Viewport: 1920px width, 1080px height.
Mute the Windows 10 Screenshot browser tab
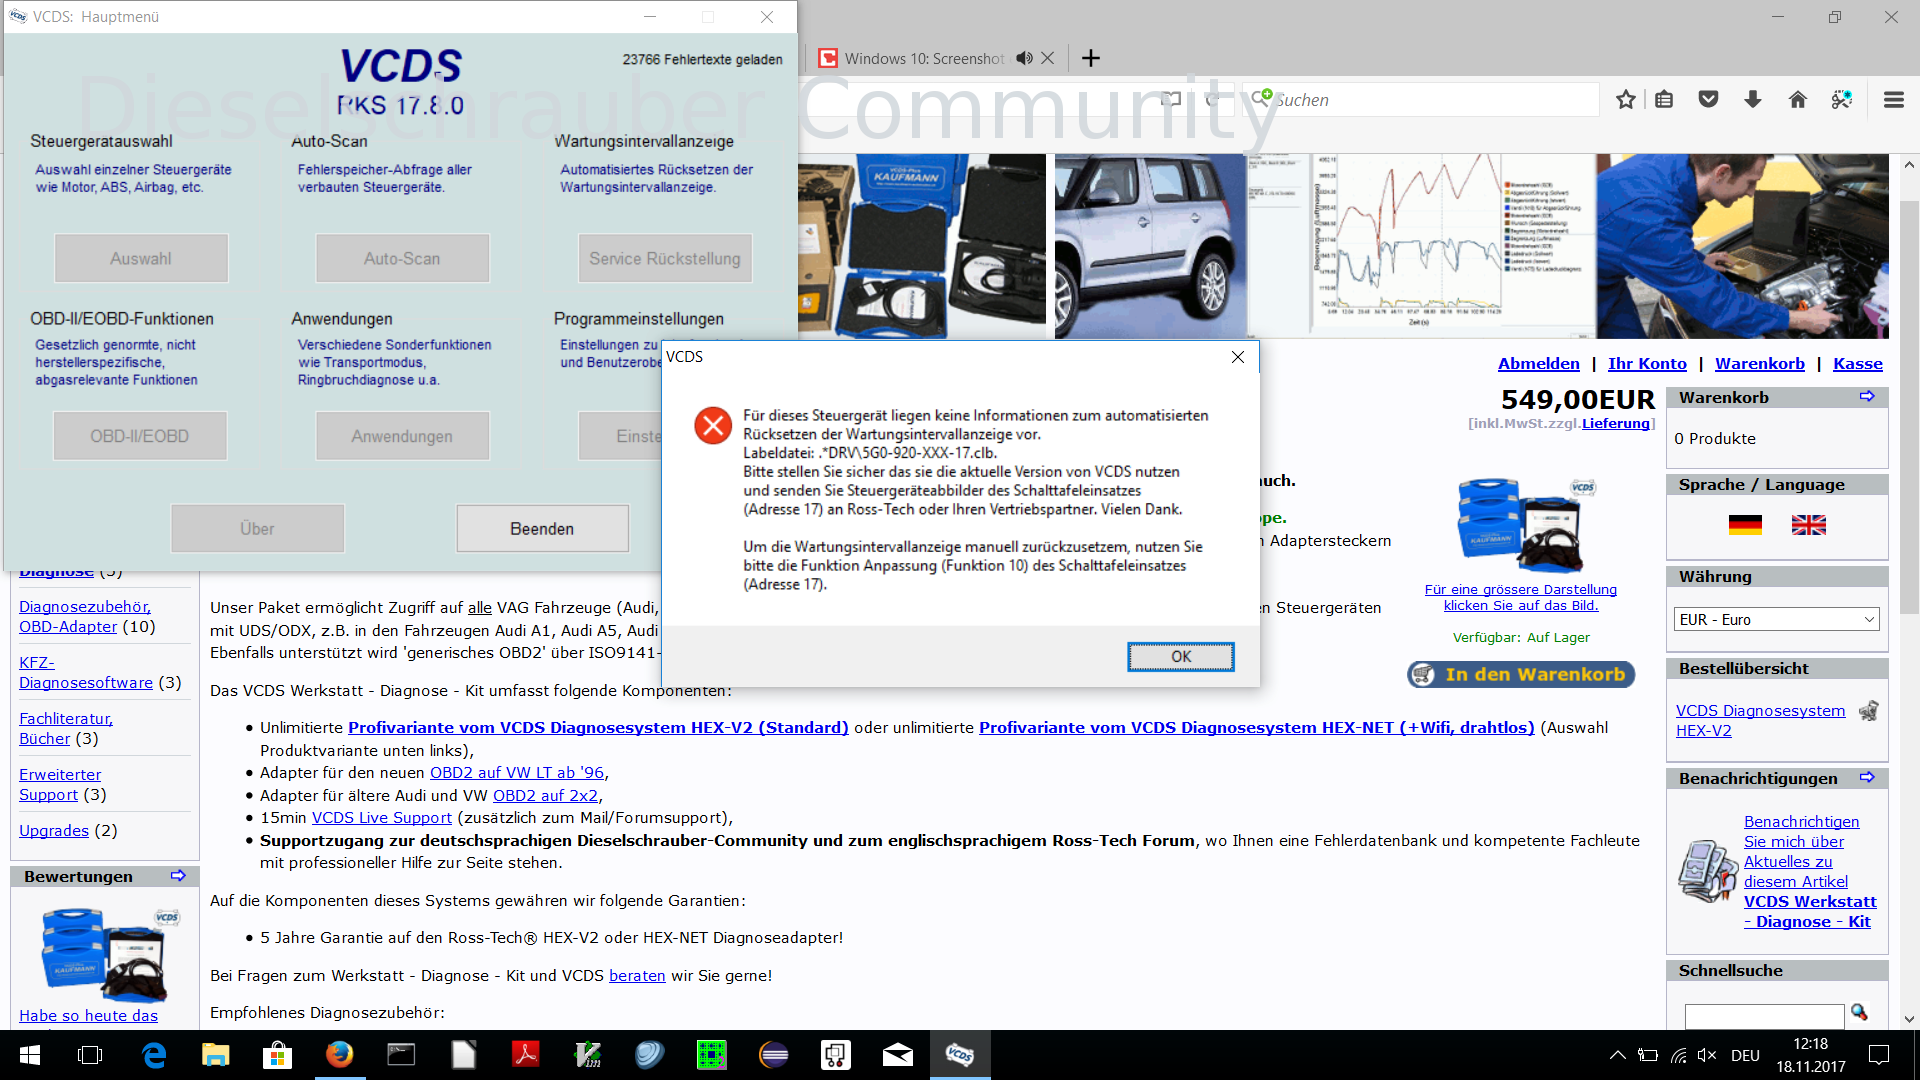point(1024,58)
